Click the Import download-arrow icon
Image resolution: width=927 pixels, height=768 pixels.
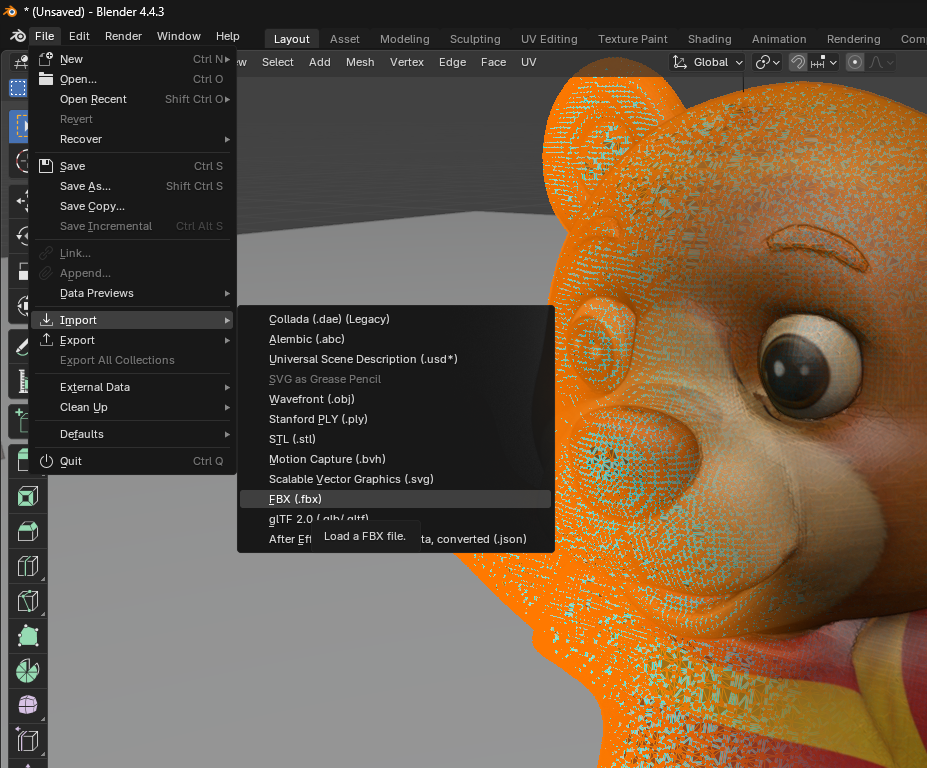[46, 320]
